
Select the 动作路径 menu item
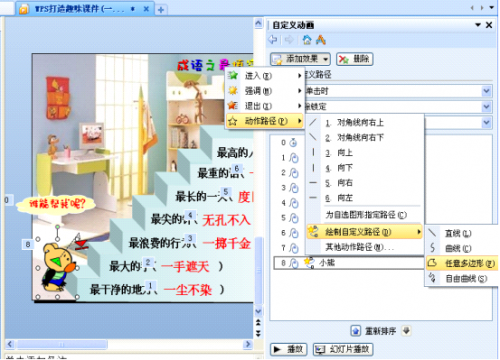click(265, 121)
